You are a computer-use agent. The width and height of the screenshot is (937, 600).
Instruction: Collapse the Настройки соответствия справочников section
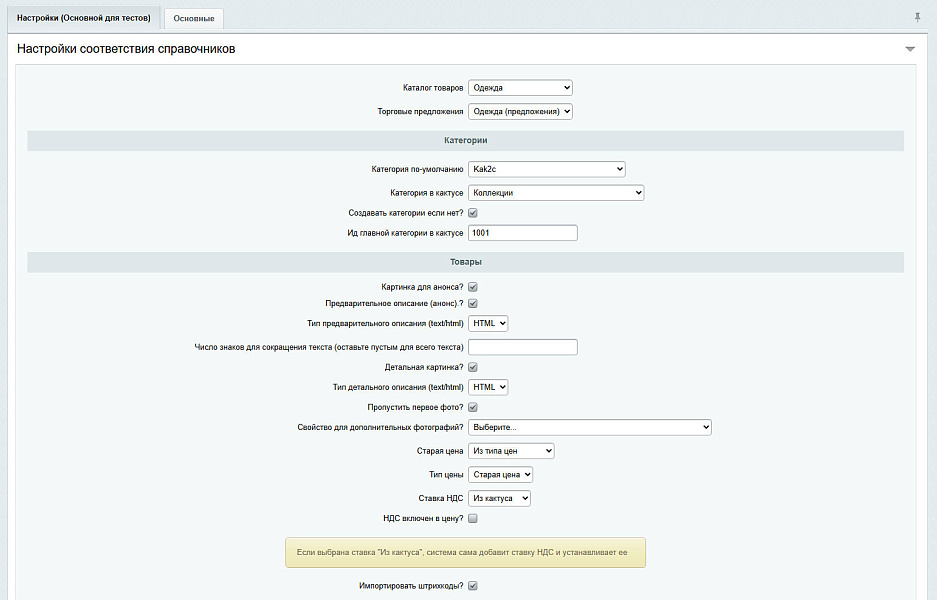[x=910, y=49]
